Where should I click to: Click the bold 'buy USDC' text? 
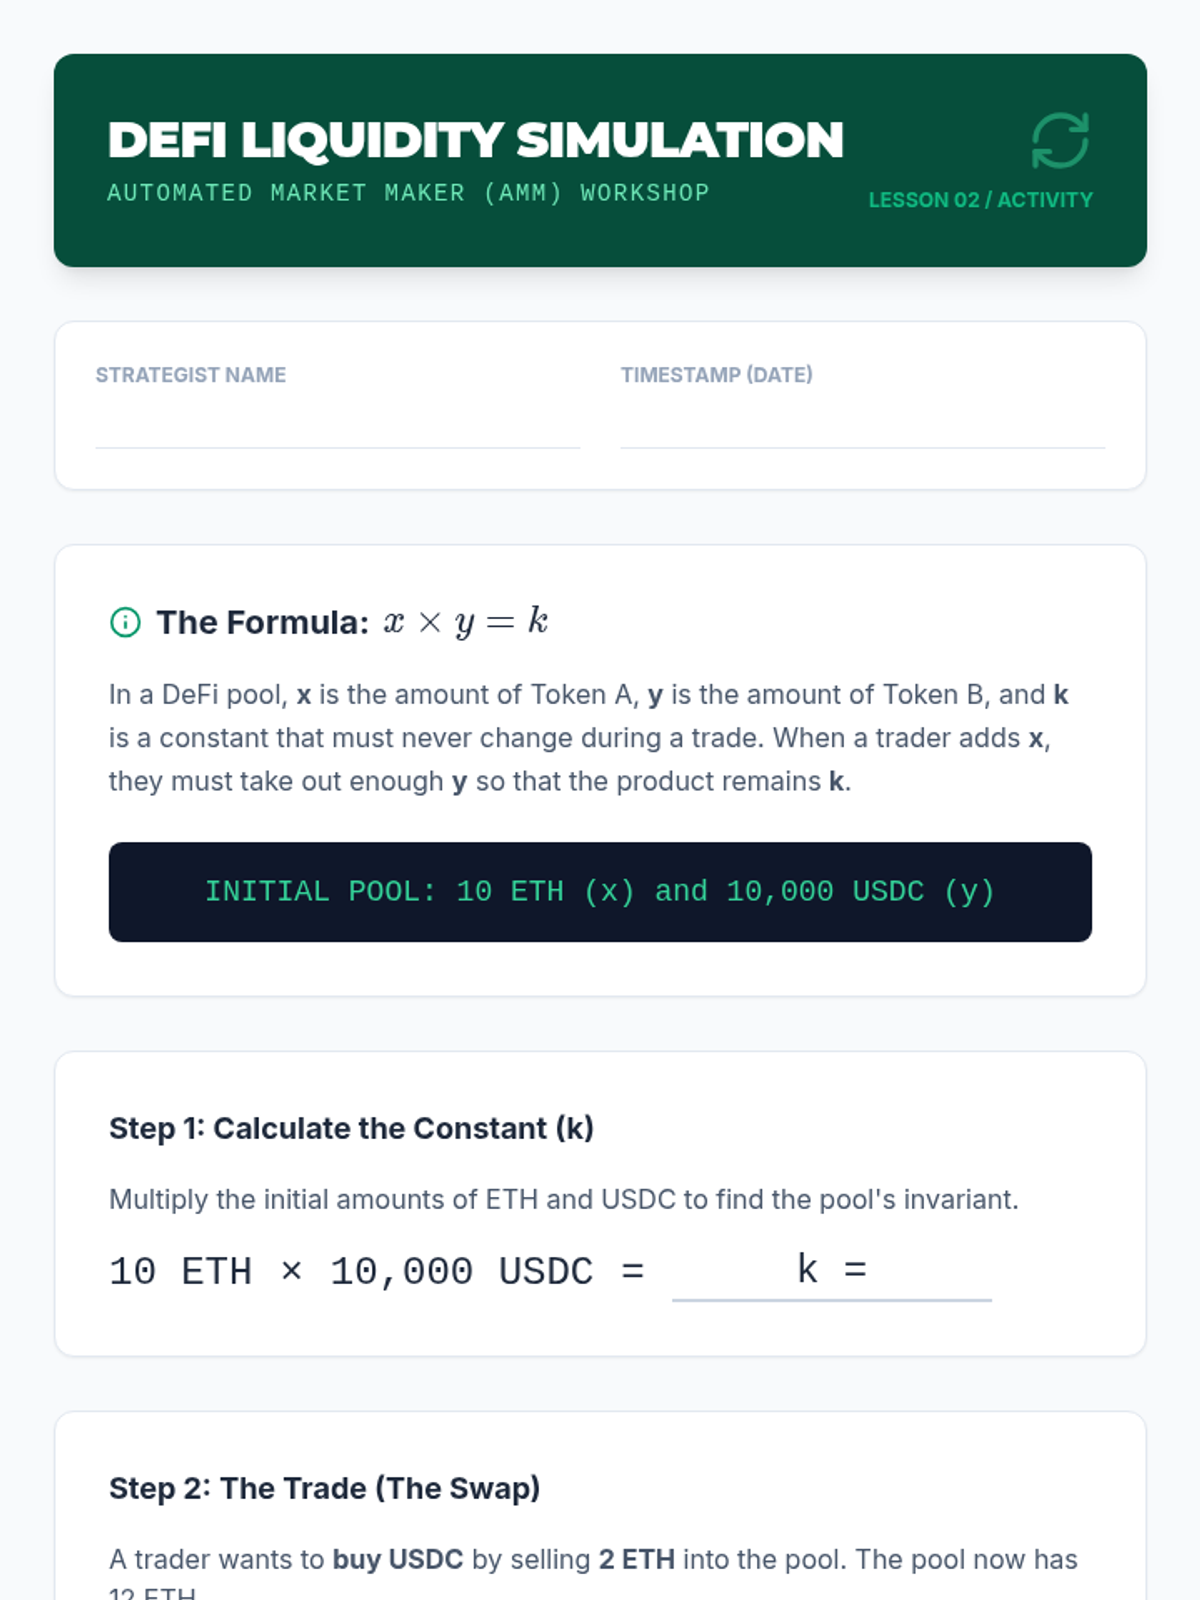point(397,1559)
